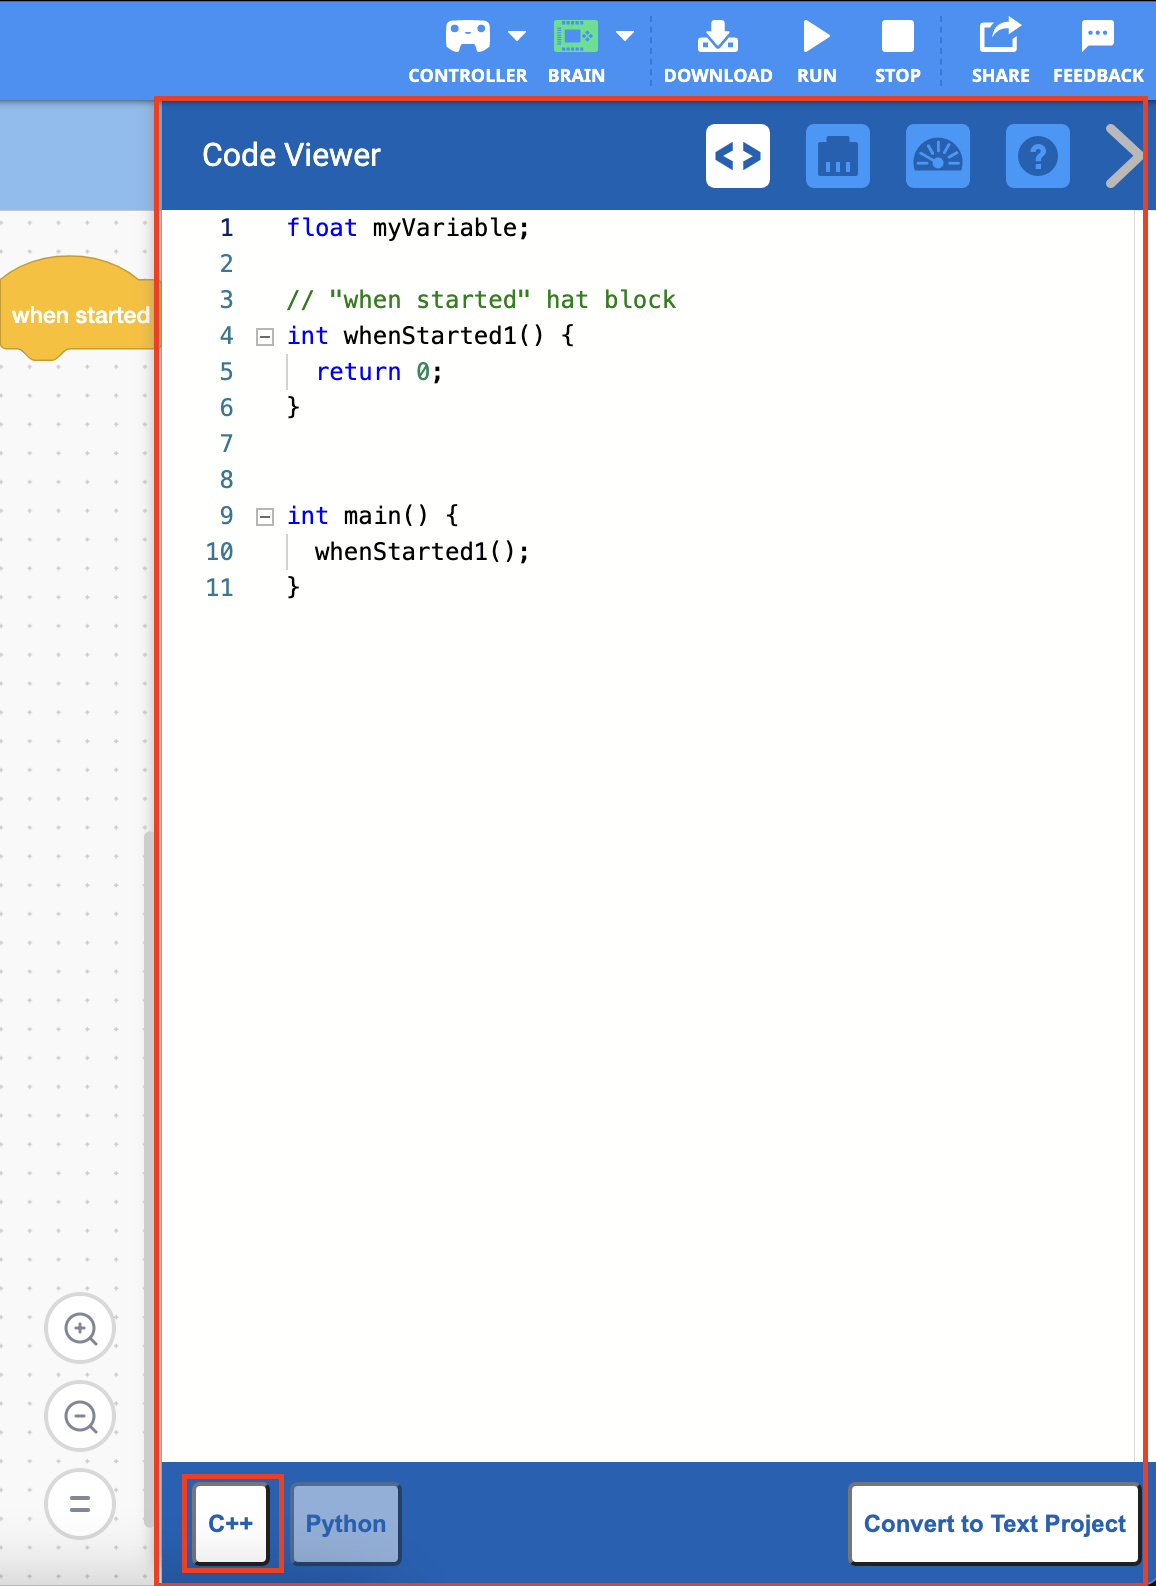Image resolution: width=1156 pixels, height=1586 pixels.
Task: Collapse the whenStarted1 function fold marker
Action: click(x=265, y=337)
